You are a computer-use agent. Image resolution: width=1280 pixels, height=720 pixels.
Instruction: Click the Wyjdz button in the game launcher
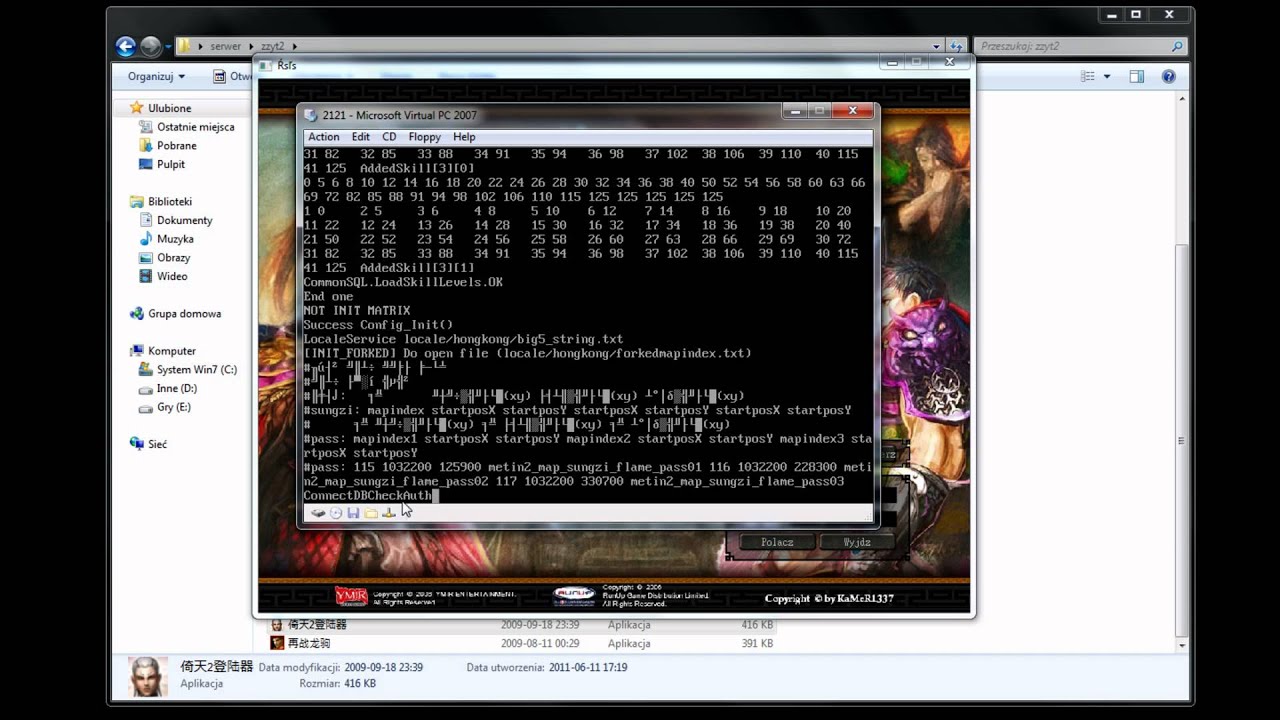(x=857, y=542)
